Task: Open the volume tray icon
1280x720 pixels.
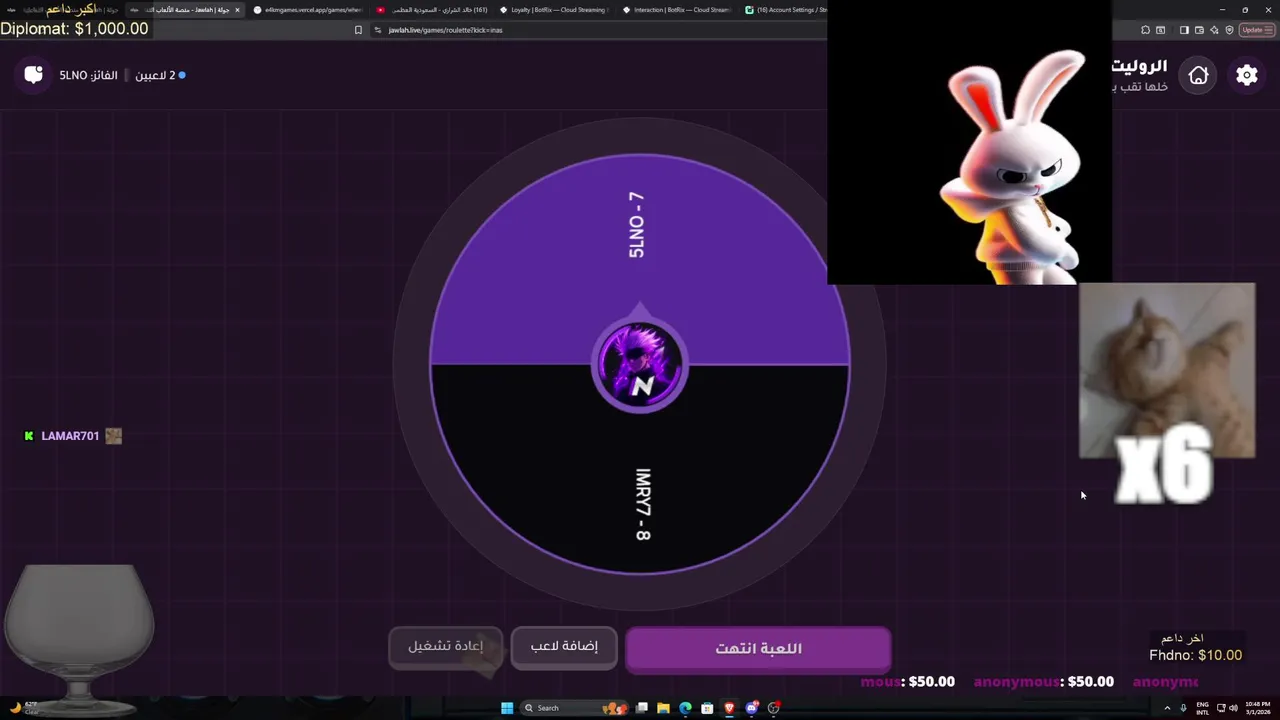Action: 1235,708
